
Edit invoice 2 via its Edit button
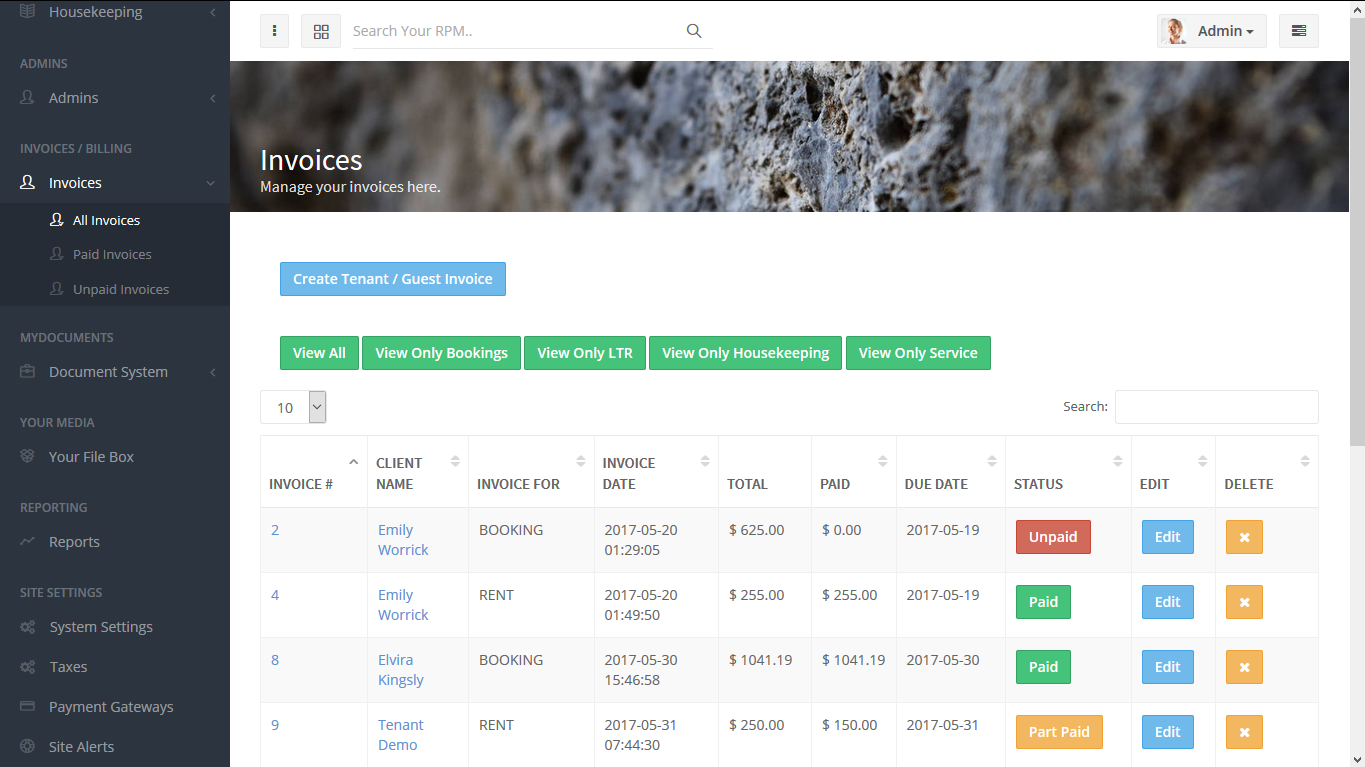[x=1168, y=537]
